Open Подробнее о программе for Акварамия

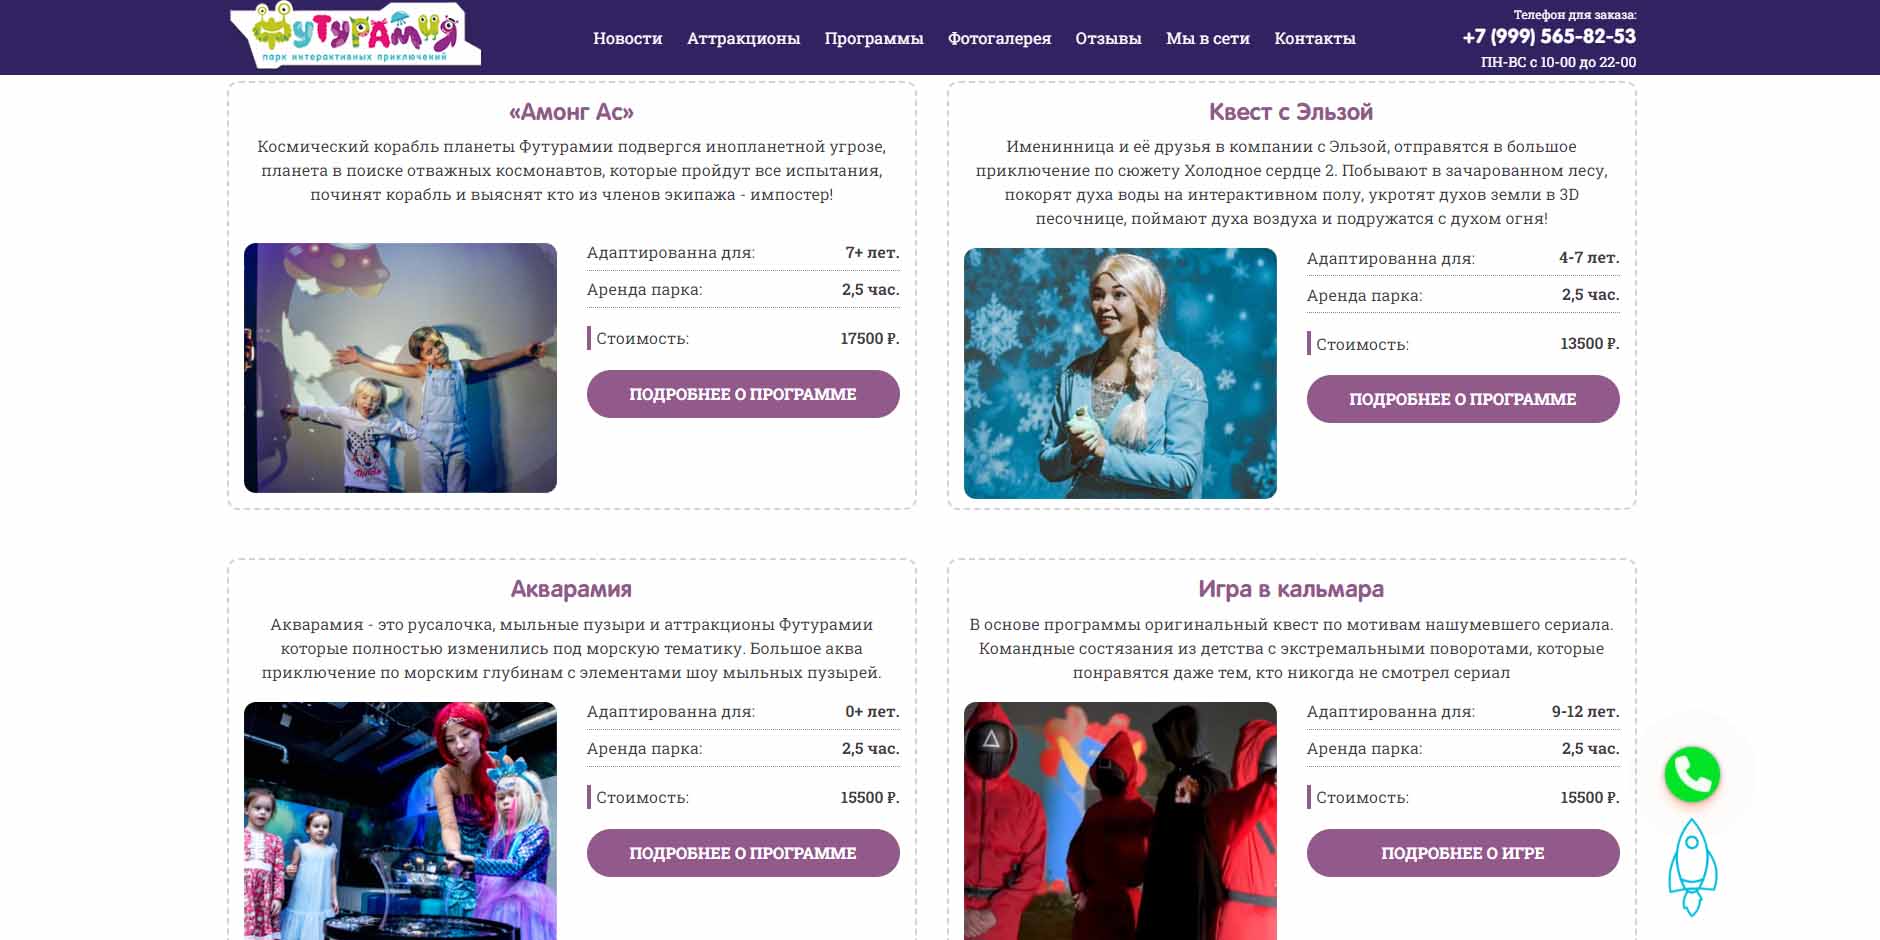pyautogui.click(x=743, y=853)
